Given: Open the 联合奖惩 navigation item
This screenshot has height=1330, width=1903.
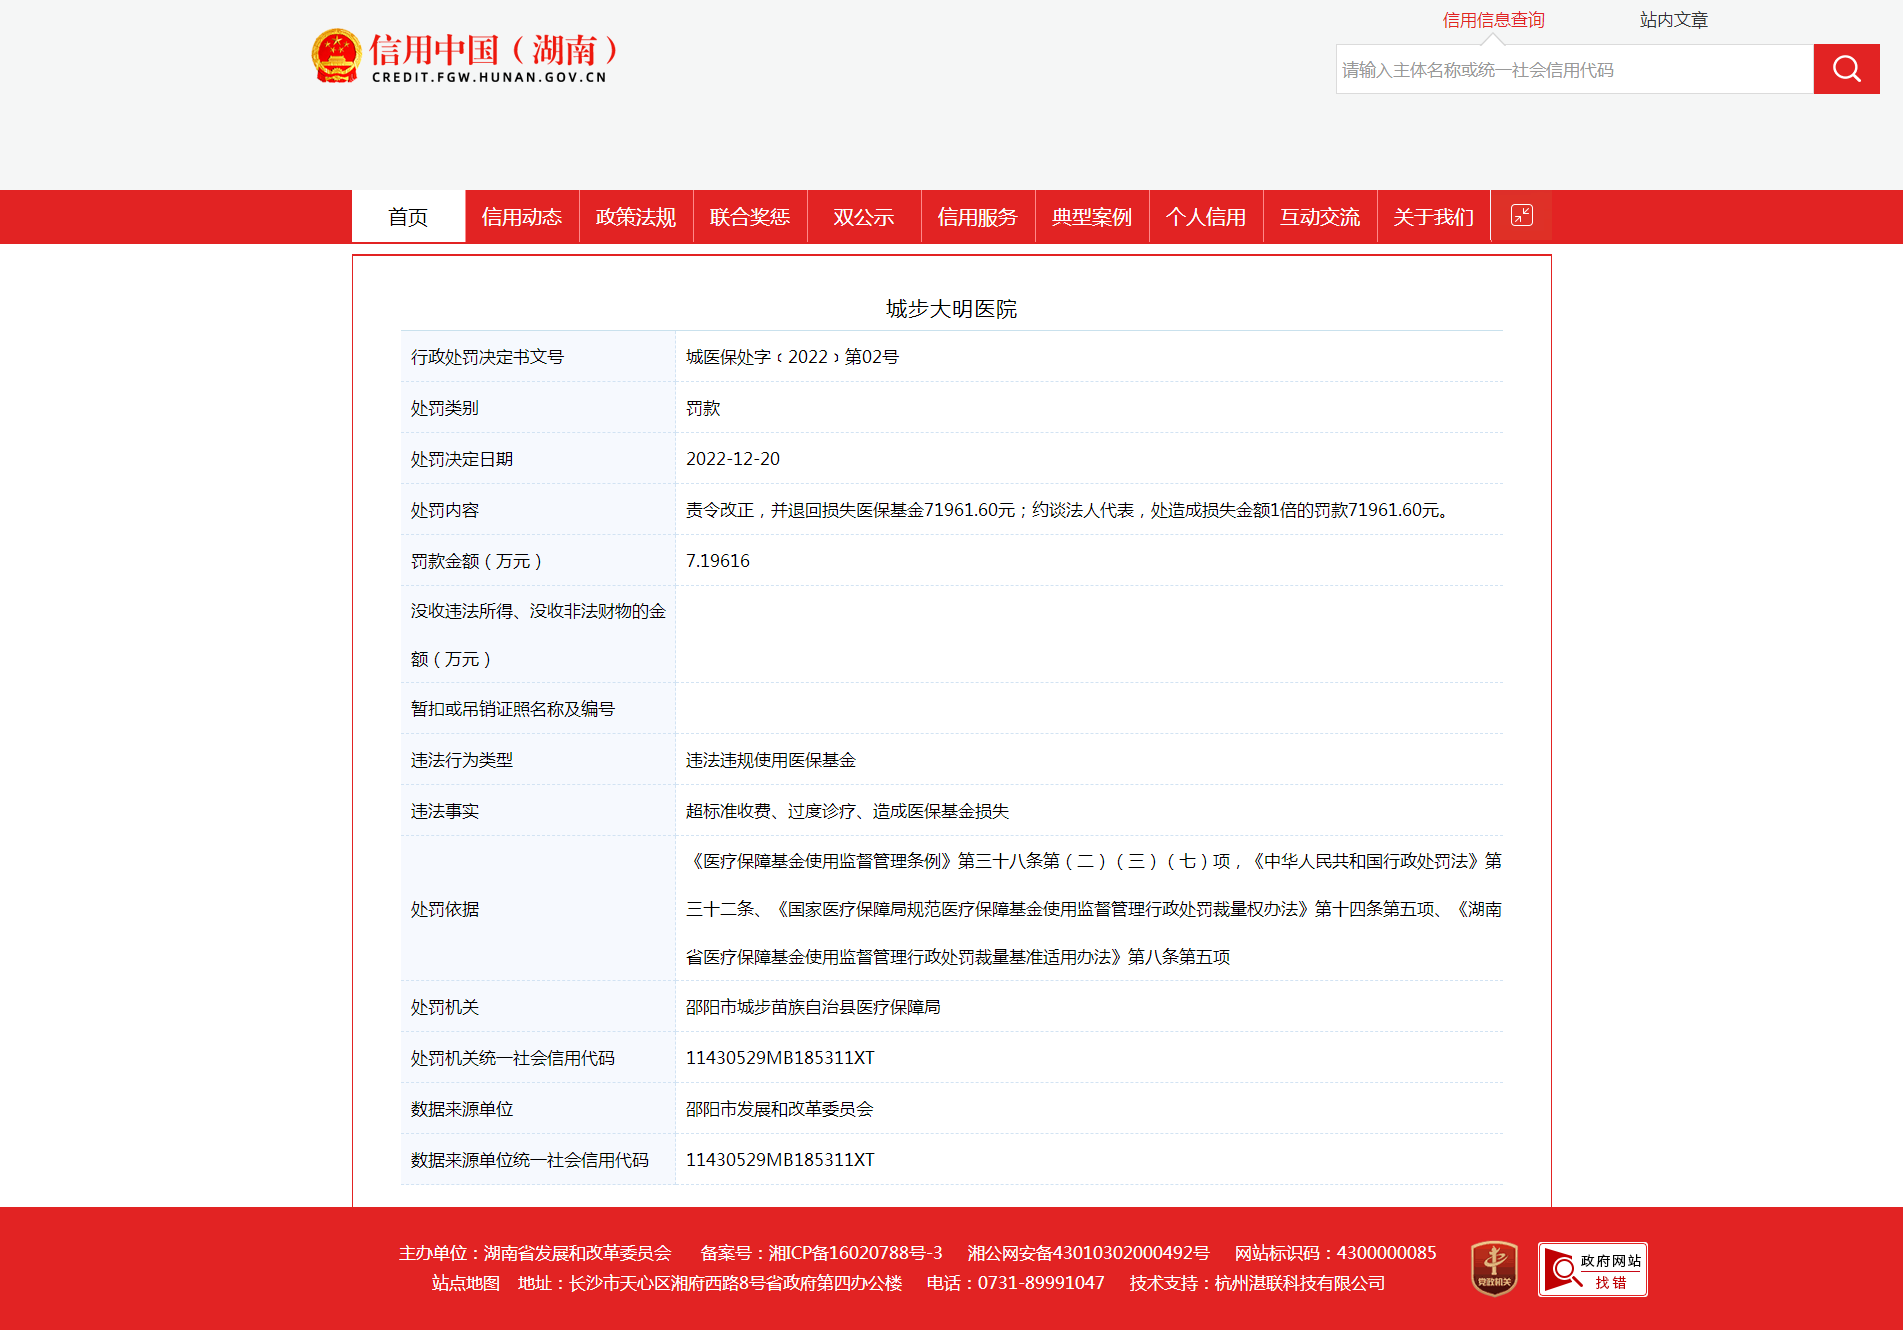Looking at the screenshot, I should click(x=750, y=217).
